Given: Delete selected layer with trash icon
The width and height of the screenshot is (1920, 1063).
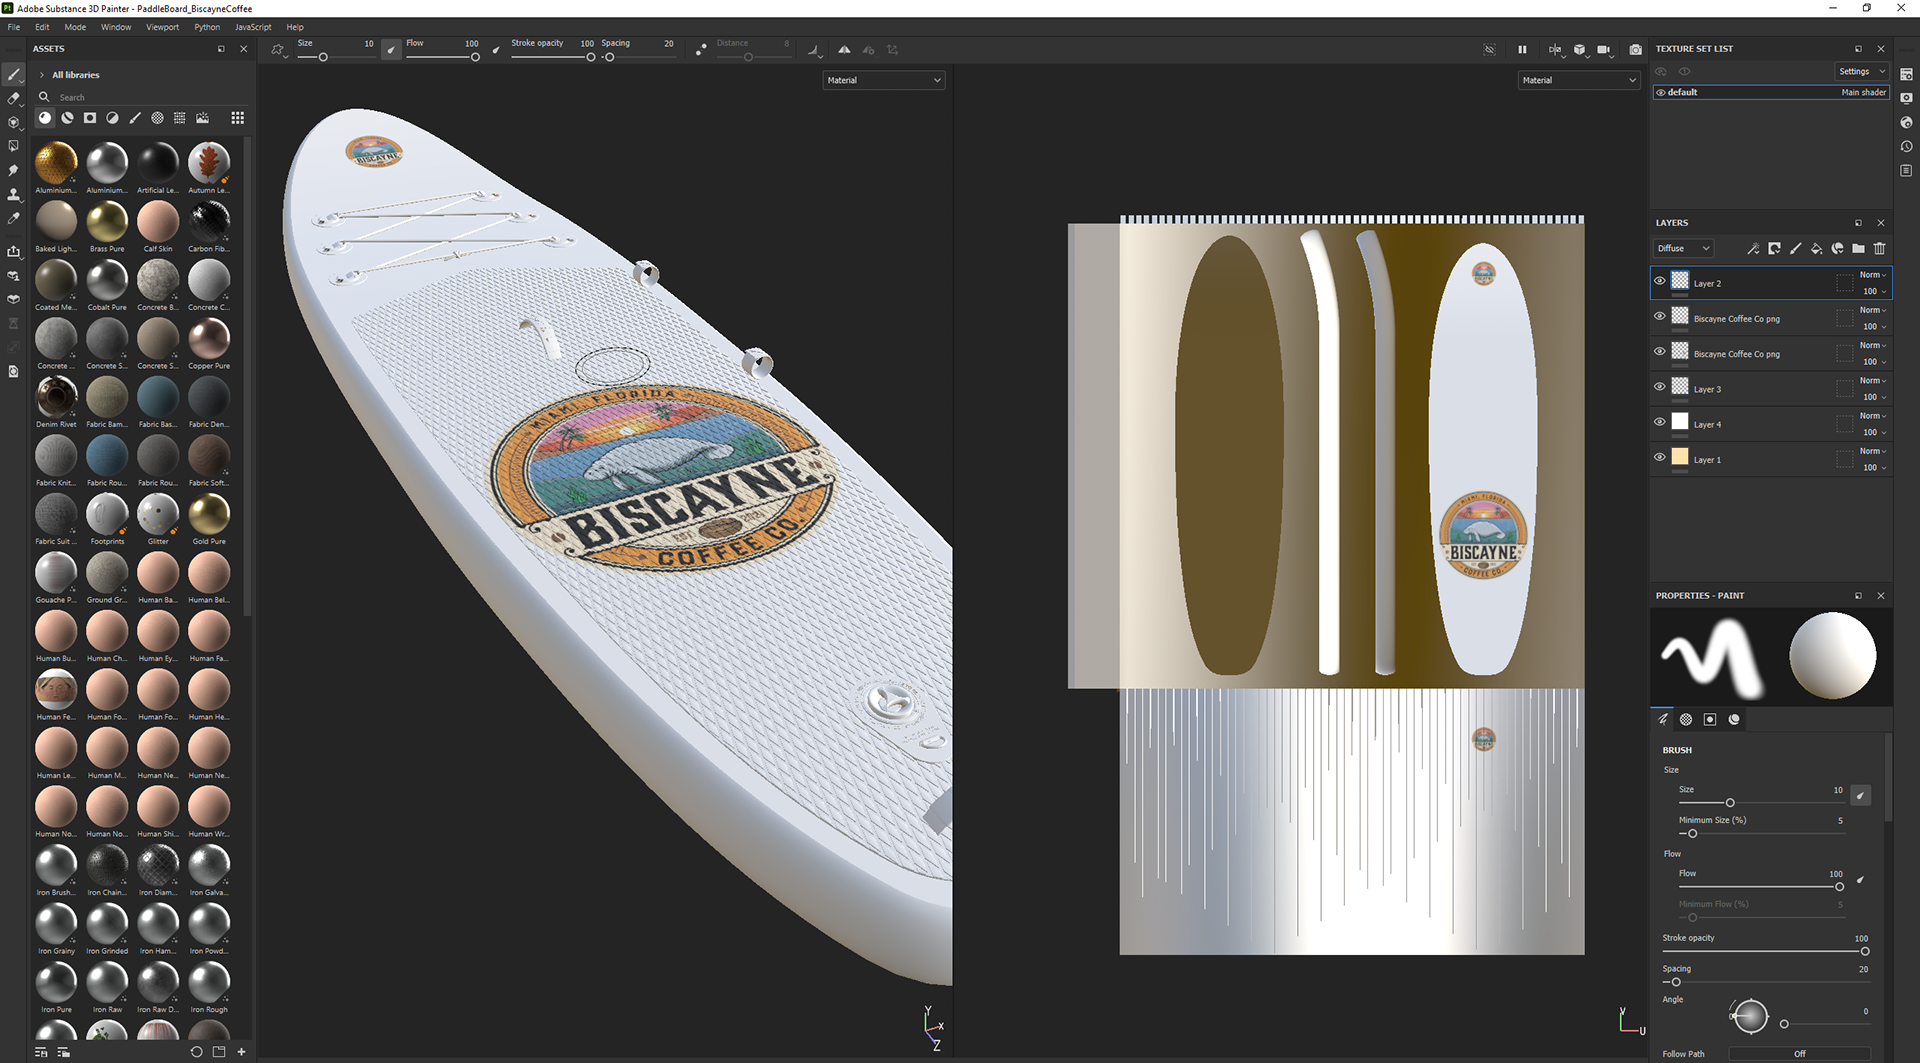Looking at the screenshot, I should (1879, 248).
